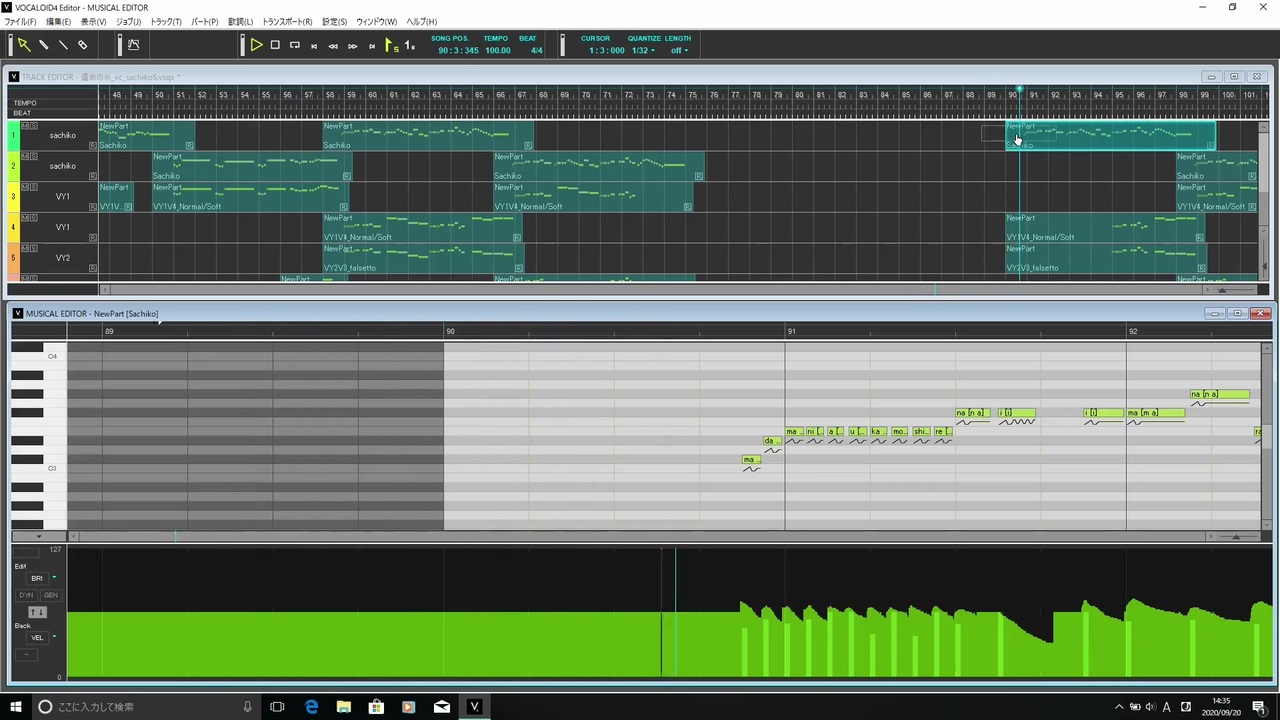This screenshot has height=720, width=1280.
Task: Click the R render icon on track 1
Action: coord(93,146)
